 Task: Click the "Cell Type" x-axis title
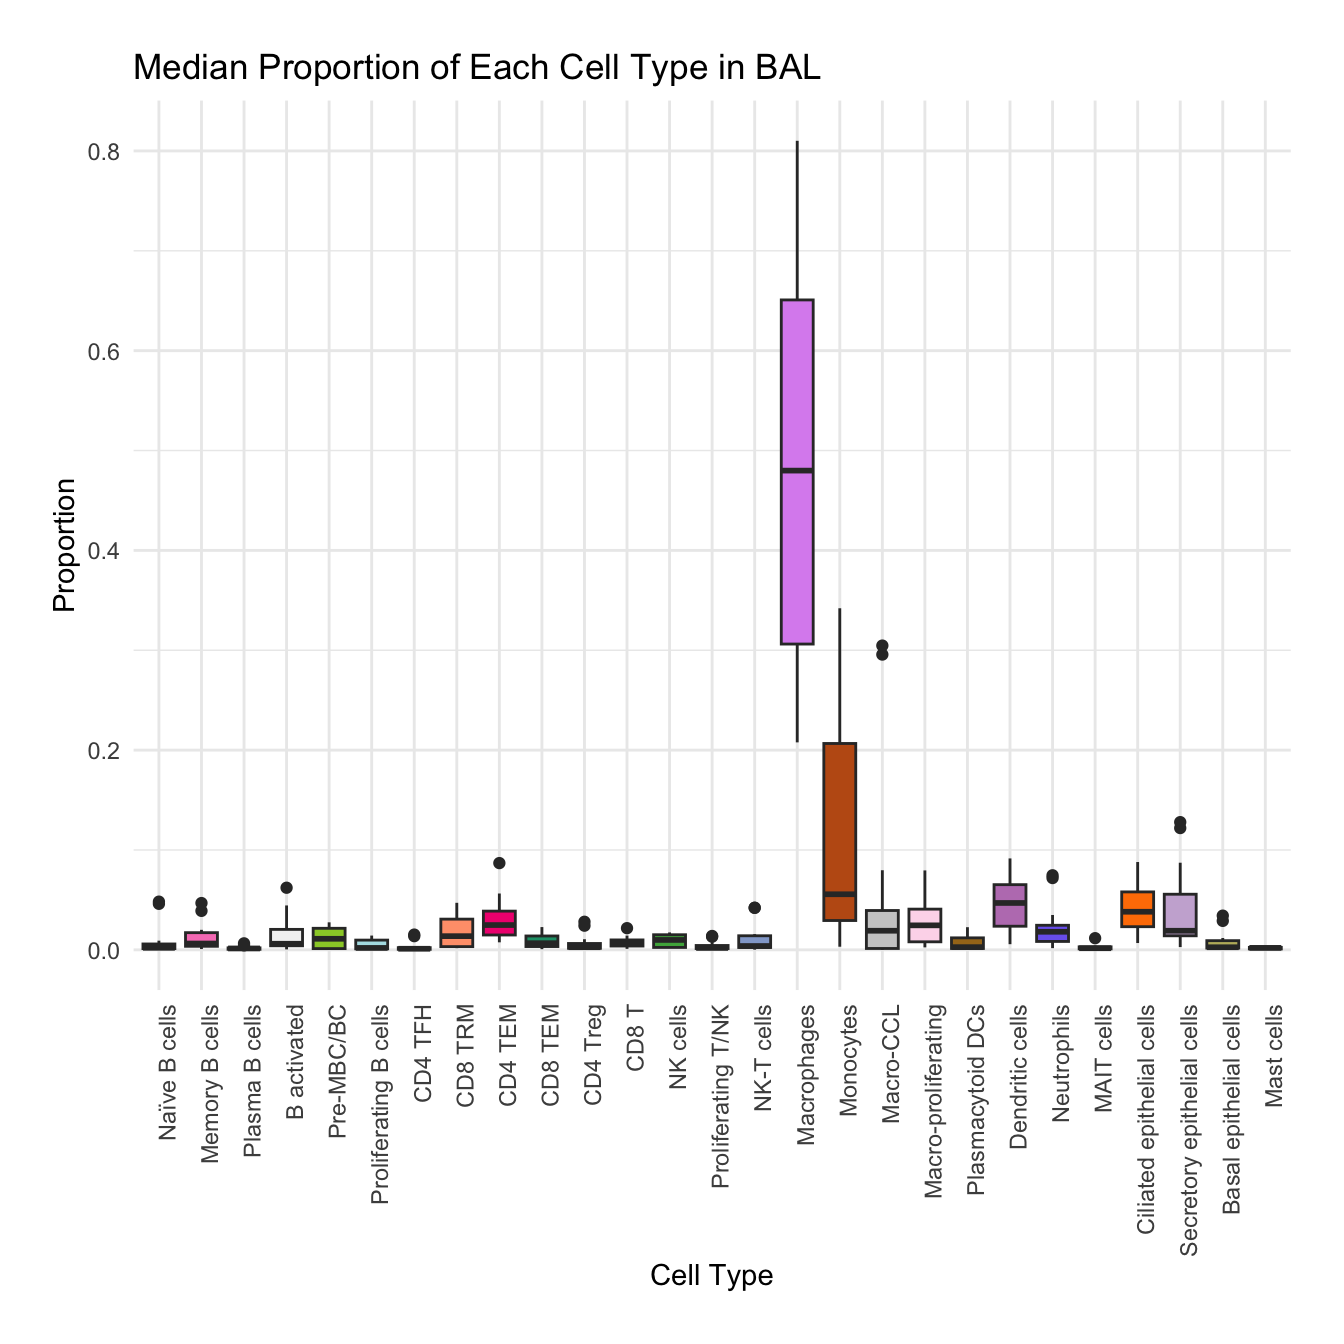coord(711,1275)
